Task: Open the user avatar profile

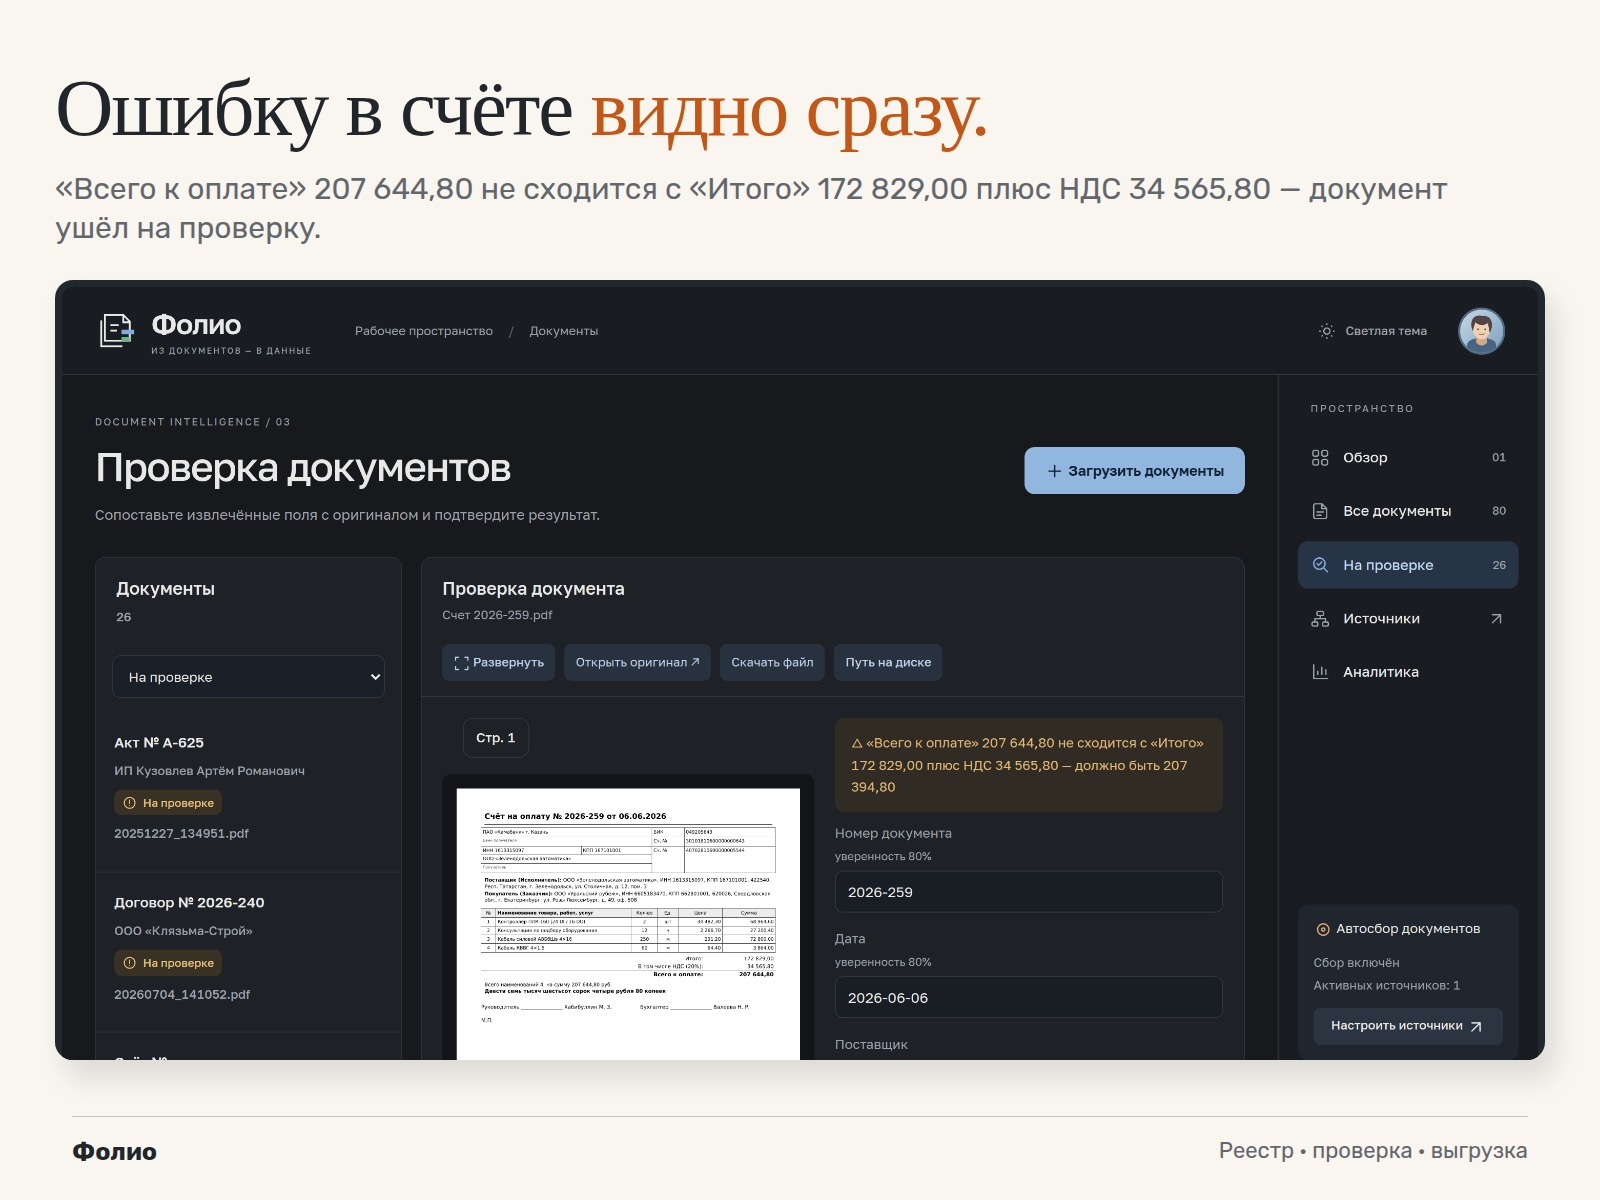Action: [1481, 331]
